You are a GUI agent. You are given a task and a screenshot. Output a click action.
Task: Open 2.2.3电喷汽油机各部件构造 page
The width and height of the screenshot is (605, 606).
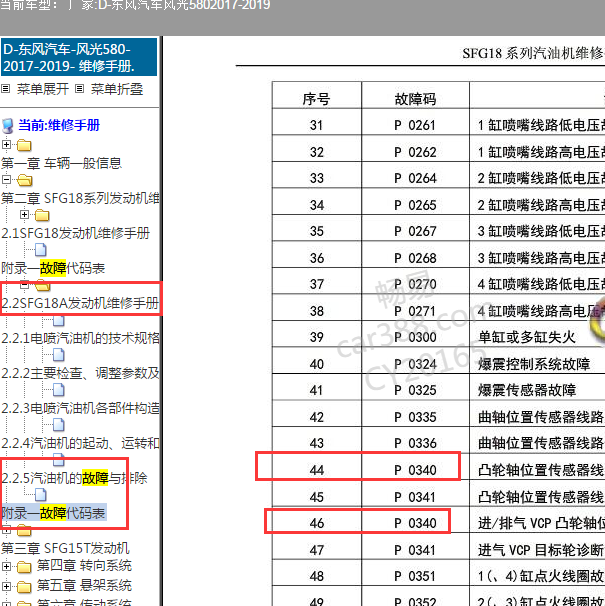tap(80, 408)
